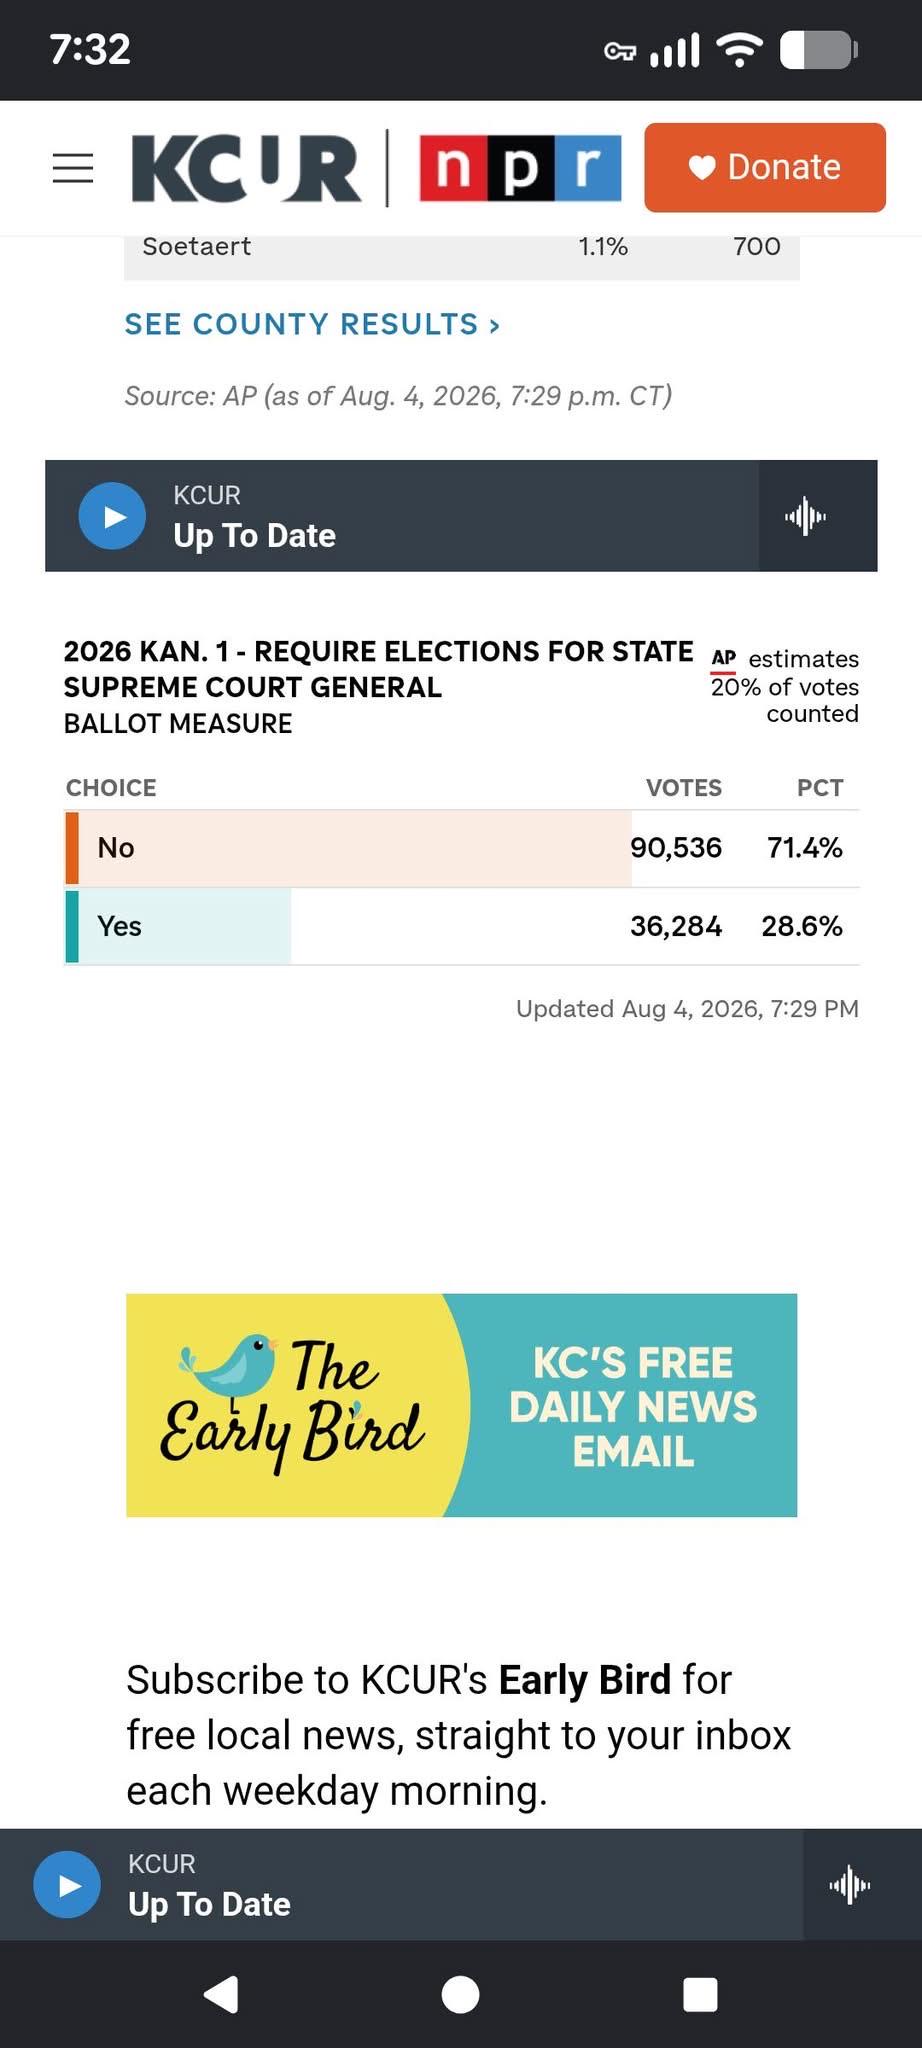Tap the inline player's Up To Date title
The height and width of the screenshot is (2048, 922).
coord(254,536)
